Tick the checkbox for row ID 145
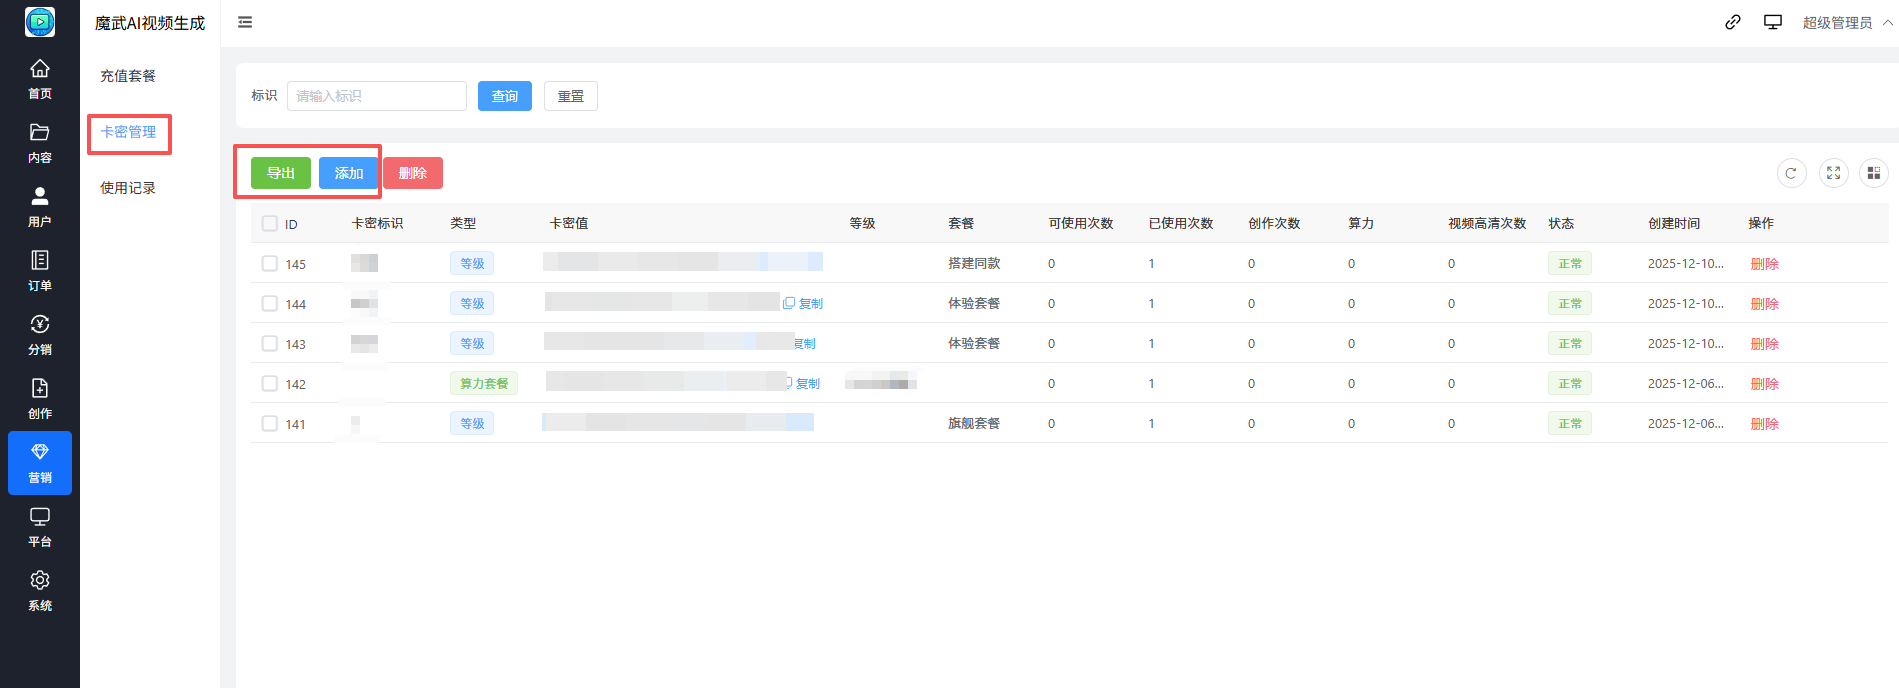1899x688 pixels. 270,264
